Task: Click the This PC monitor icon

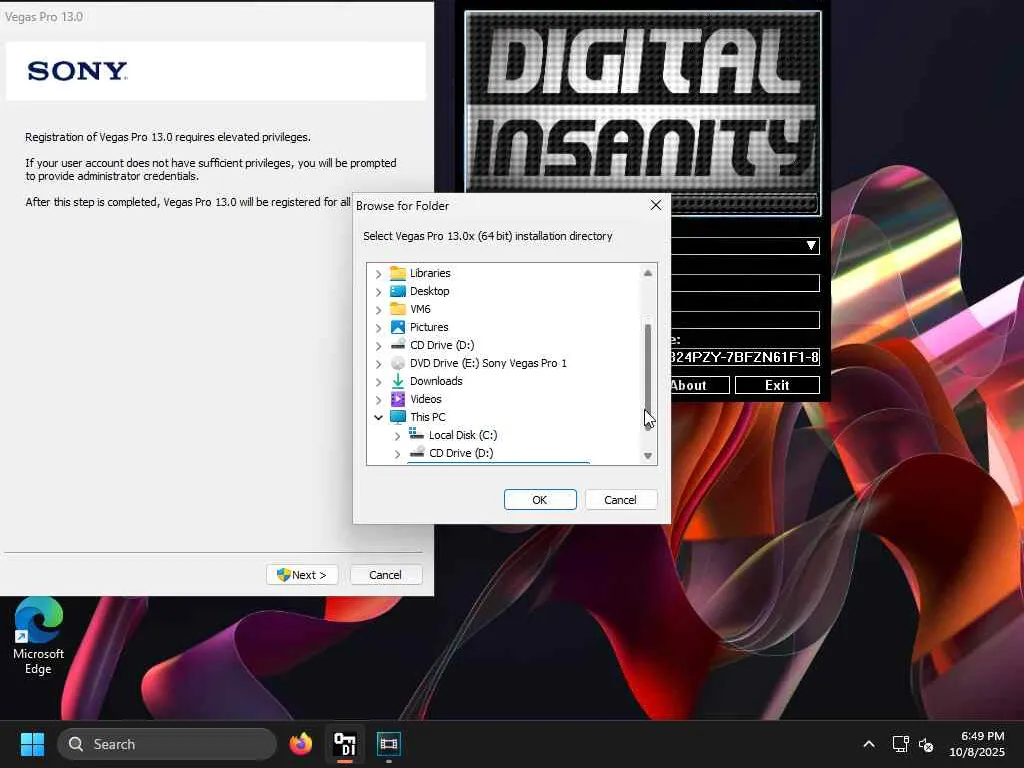Action: click(x=398, y=417)
